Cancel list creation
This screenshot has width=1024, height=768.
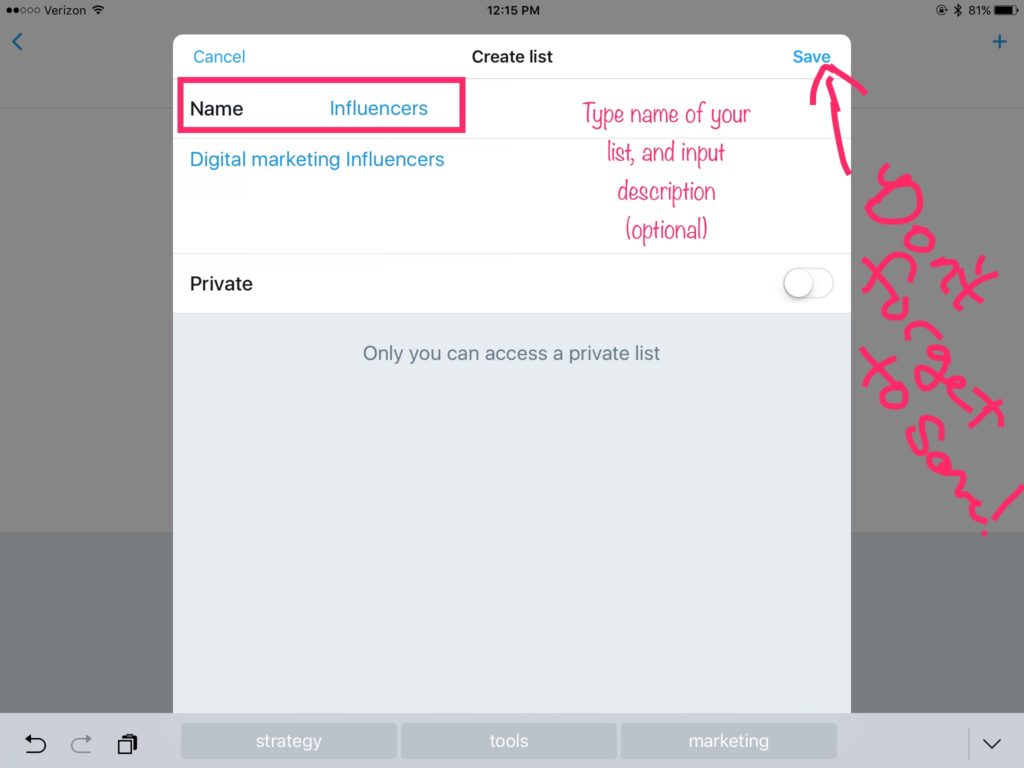(x=219, y=57)
